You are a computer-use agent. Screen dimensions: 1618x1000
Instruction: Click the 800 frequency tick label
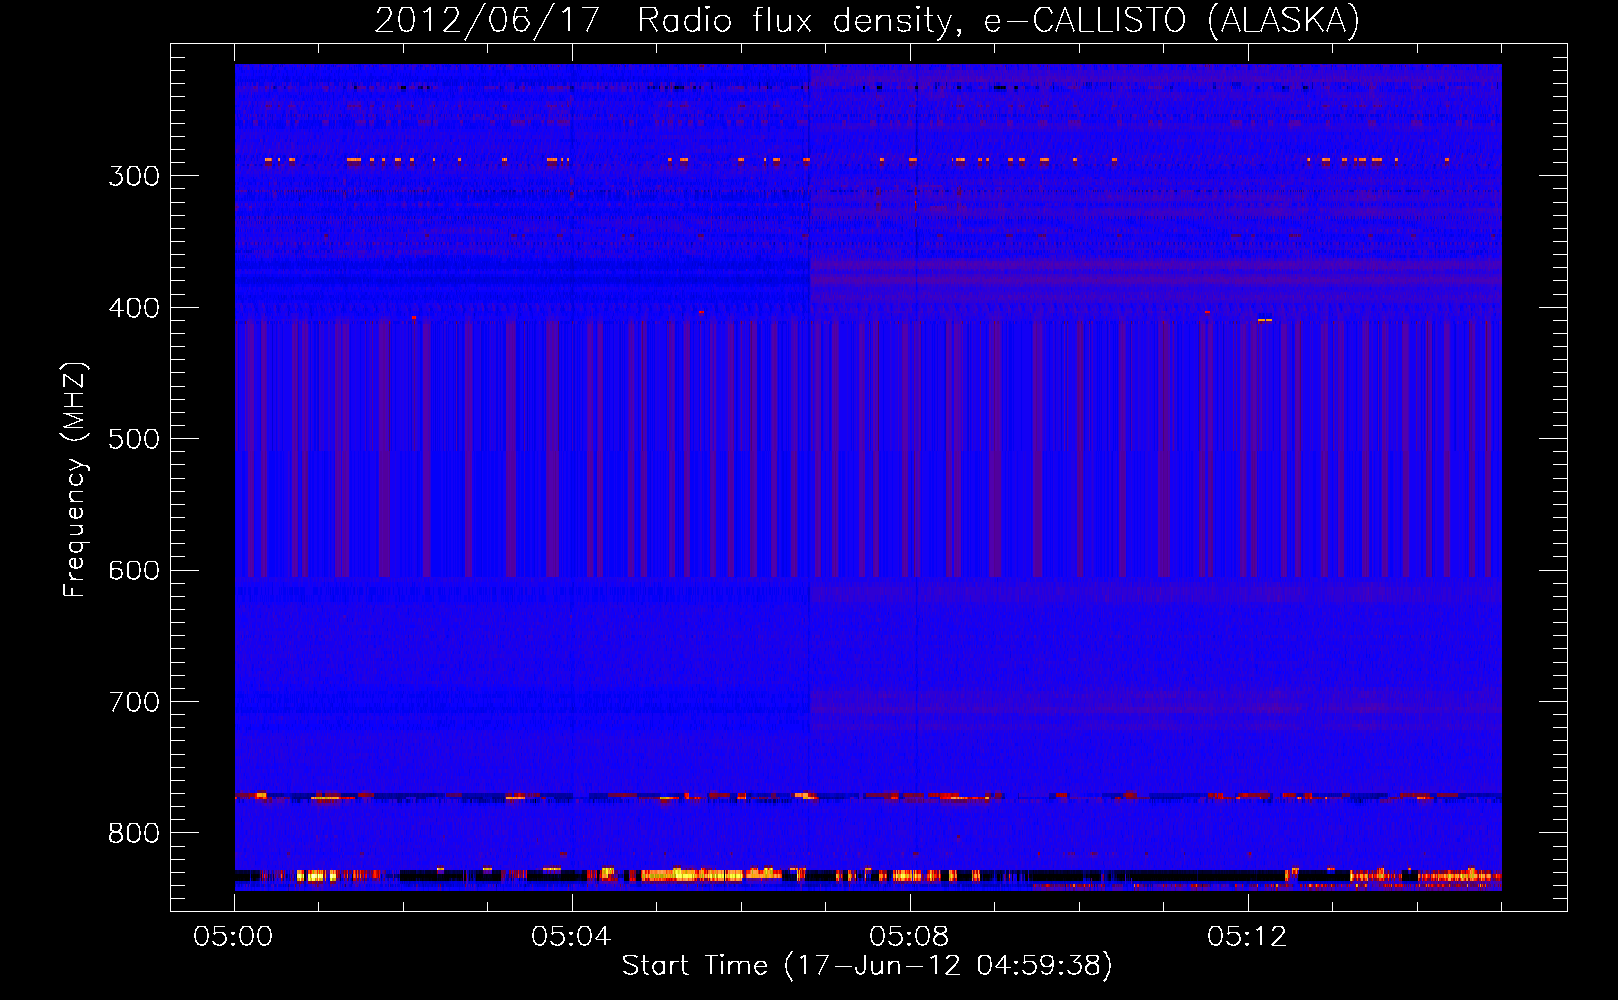click(134, 834)
